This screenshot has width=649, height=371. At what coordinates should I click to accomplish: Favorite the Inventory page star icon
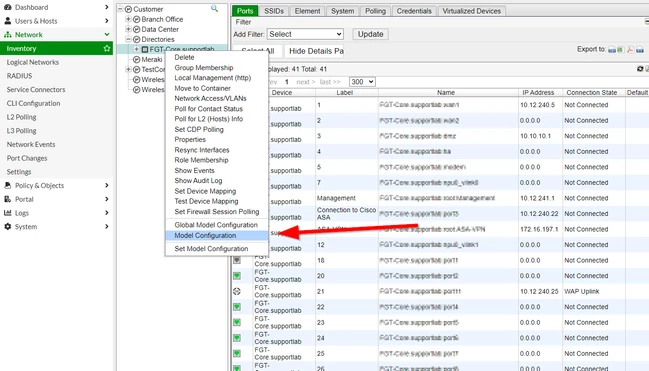click(x=107, y=48)
